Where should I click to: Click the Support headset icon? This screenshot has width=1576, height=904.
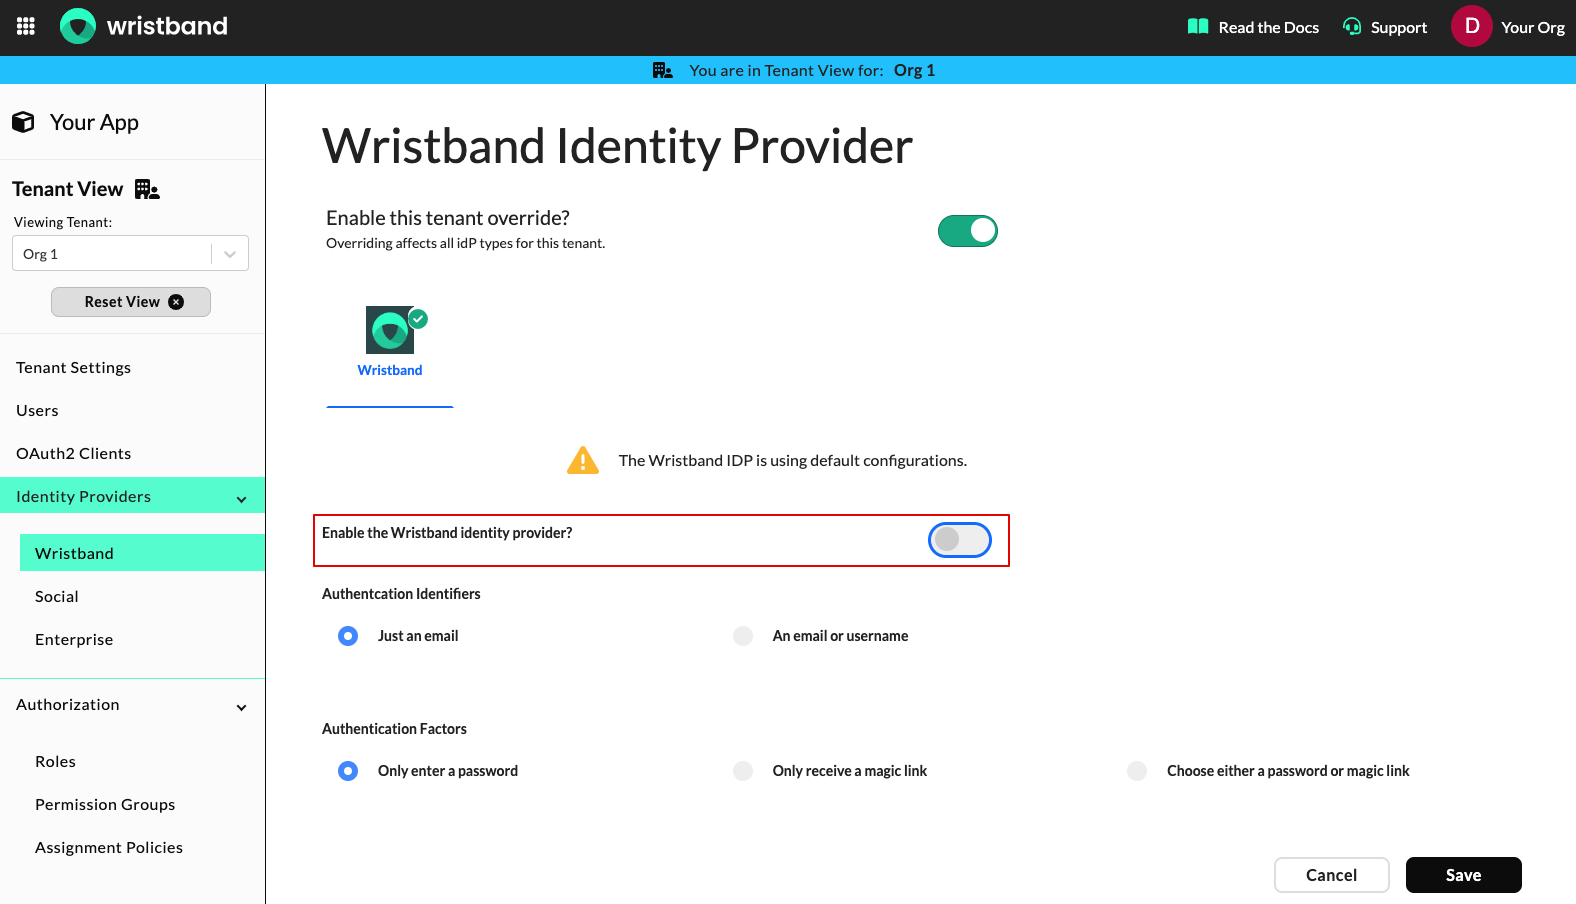(1352, 27)
